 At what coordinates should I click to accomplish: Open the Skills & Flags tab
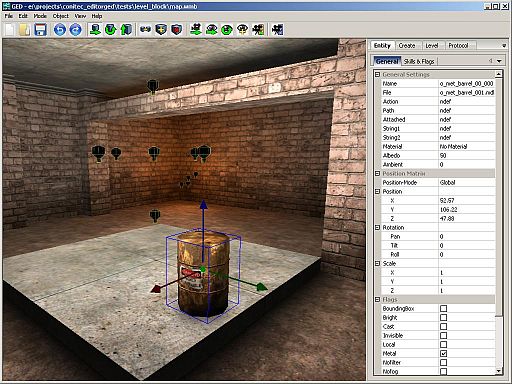click(x=419, y=61)
